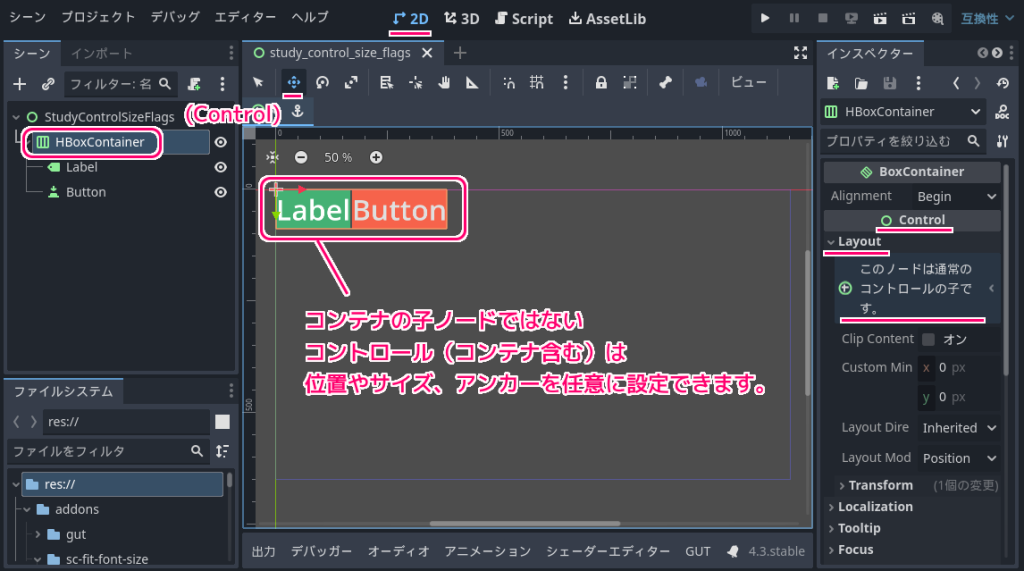Screen dimensions: 1024x571
Task: Select the Pan Mode hand tool
Action: pyautogui.click(x=444, y=82)
